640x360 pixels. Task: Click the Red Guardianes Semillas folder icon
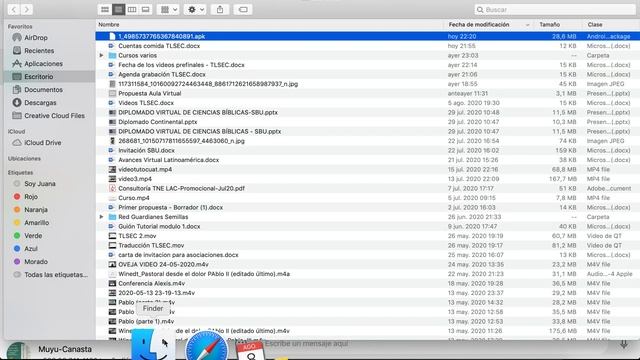112,217
